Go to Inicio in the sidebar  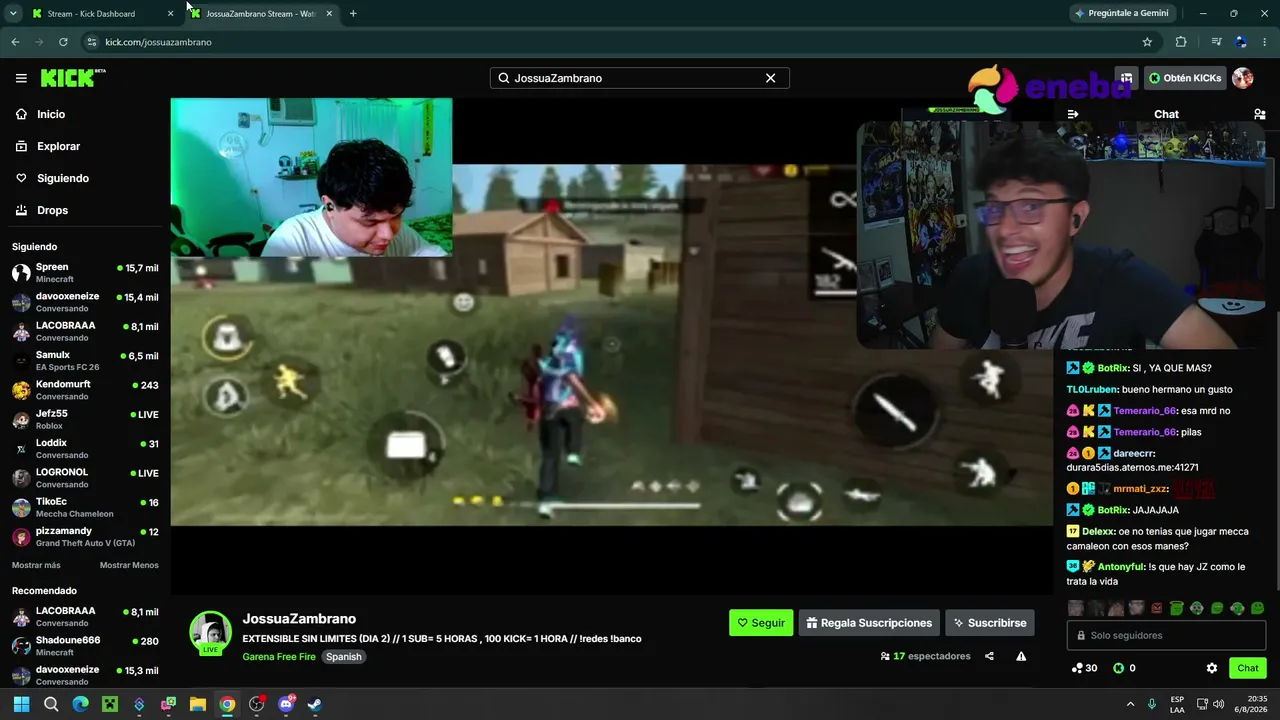tap(51, 114)
